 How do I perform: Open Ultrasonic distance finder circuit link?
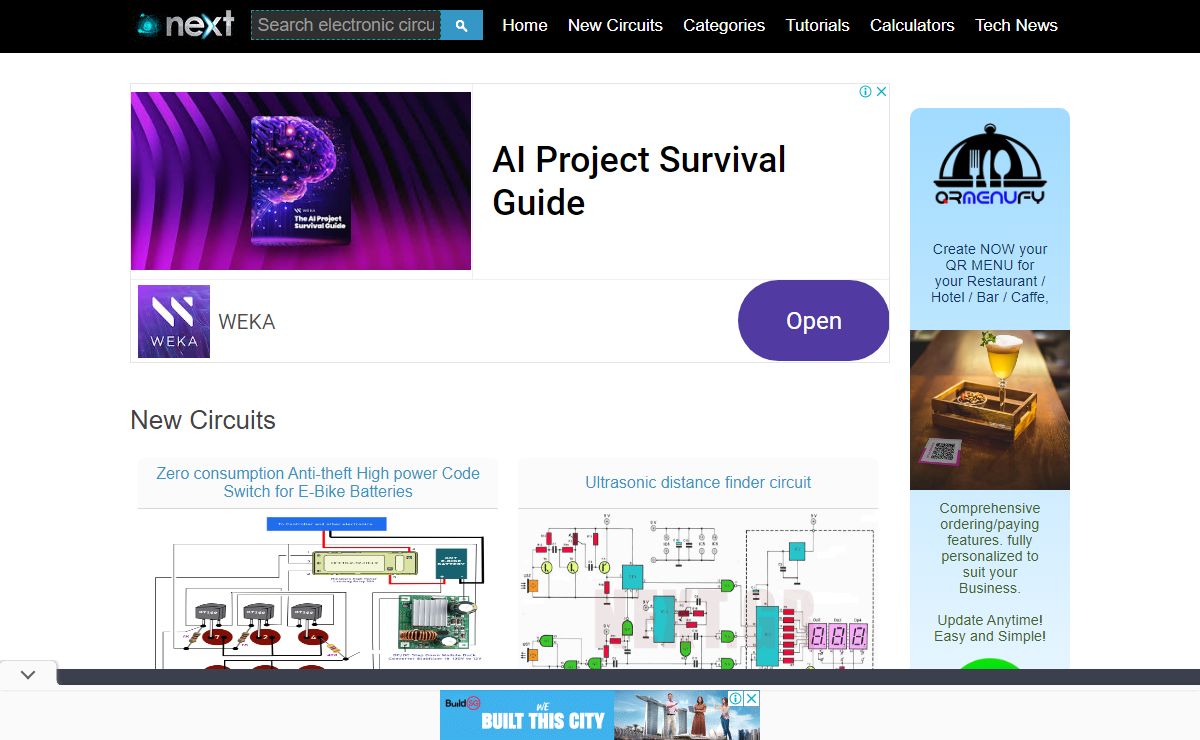click(x=698, y=482)
